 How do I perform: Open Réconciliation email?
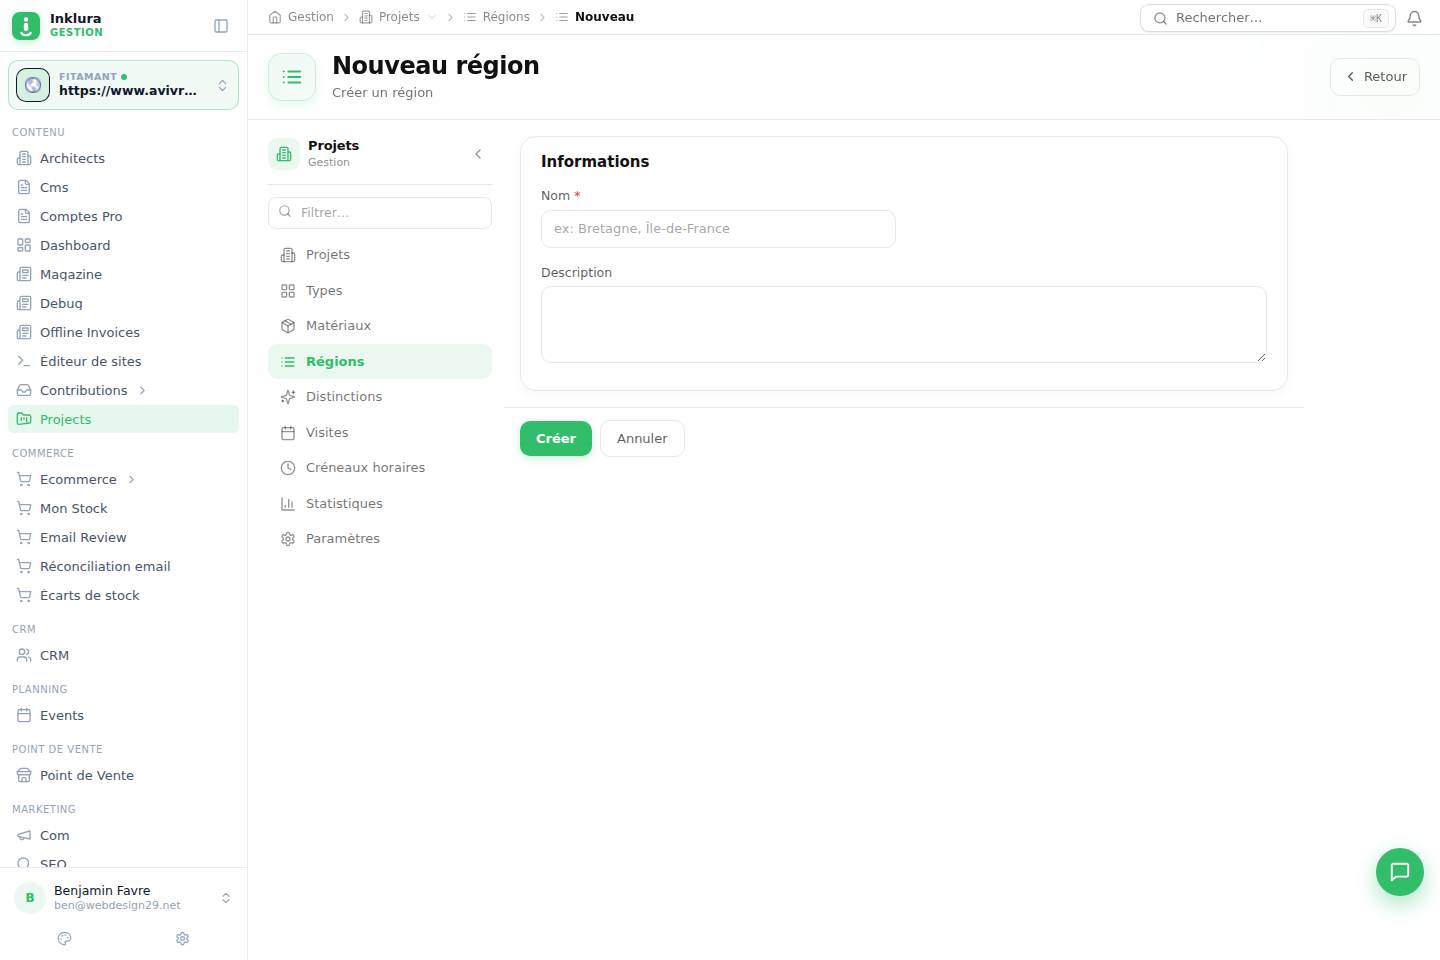(124, 567)
